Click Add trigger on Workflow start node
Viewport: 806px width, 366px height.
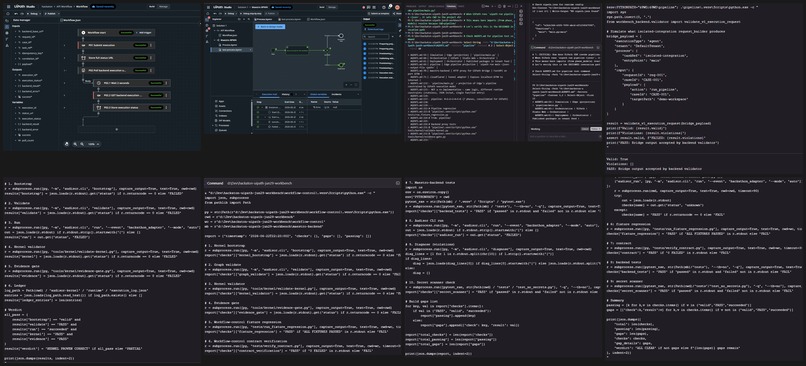[x=145, y=33]
